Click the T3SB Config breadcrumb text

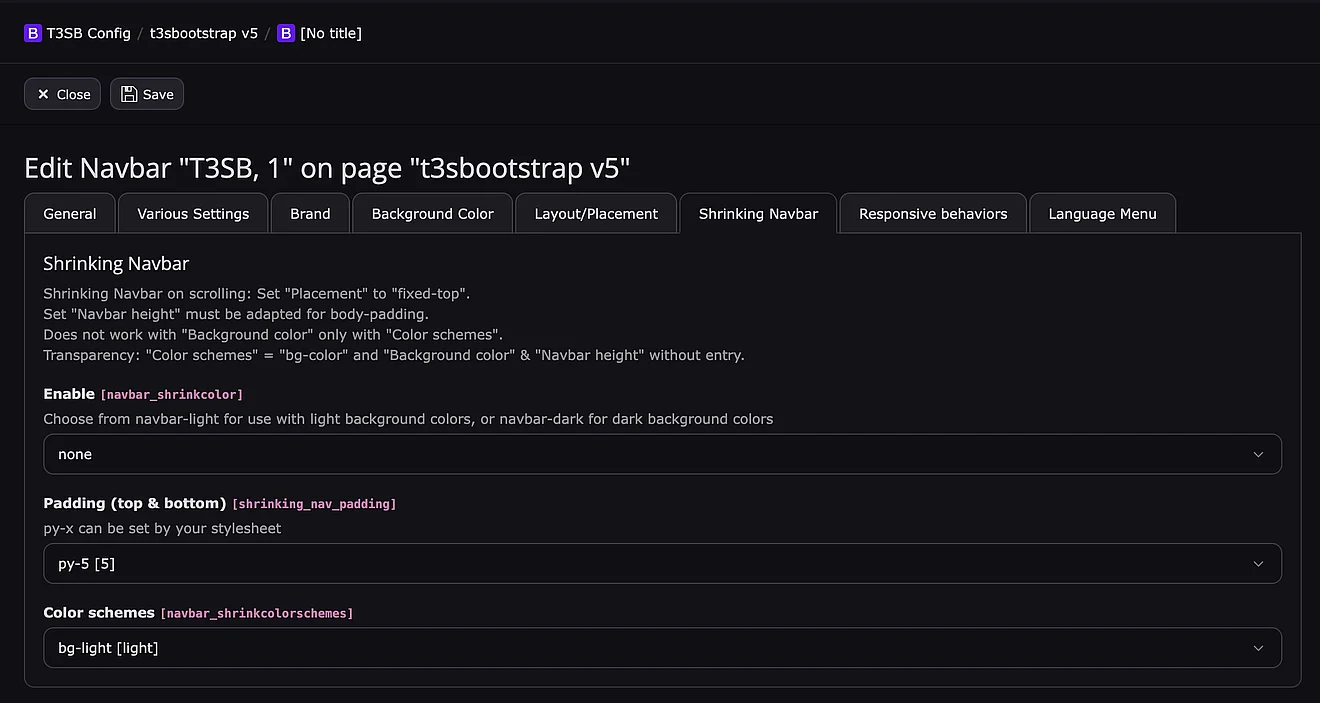(89, 33)
